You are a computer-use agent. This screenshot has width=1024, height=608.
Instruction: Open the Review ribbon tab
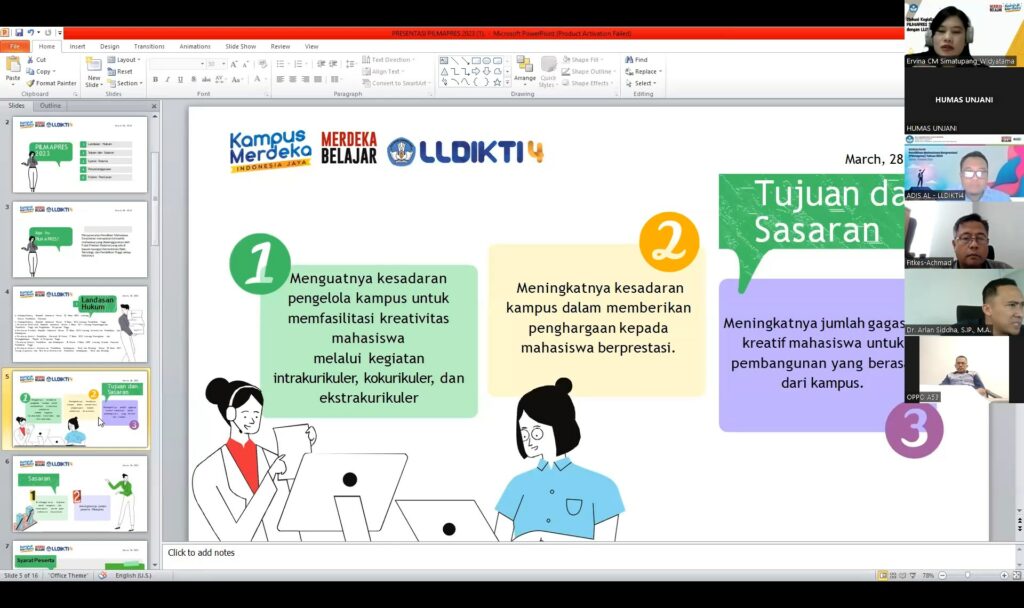click(280, 46)
